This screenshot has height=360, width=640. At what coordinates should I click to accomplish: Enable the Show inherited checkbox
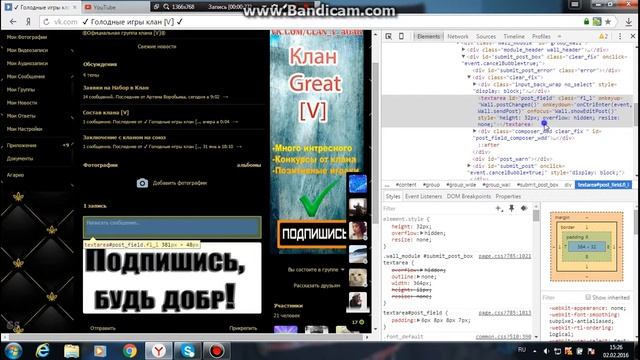point(588,297)
